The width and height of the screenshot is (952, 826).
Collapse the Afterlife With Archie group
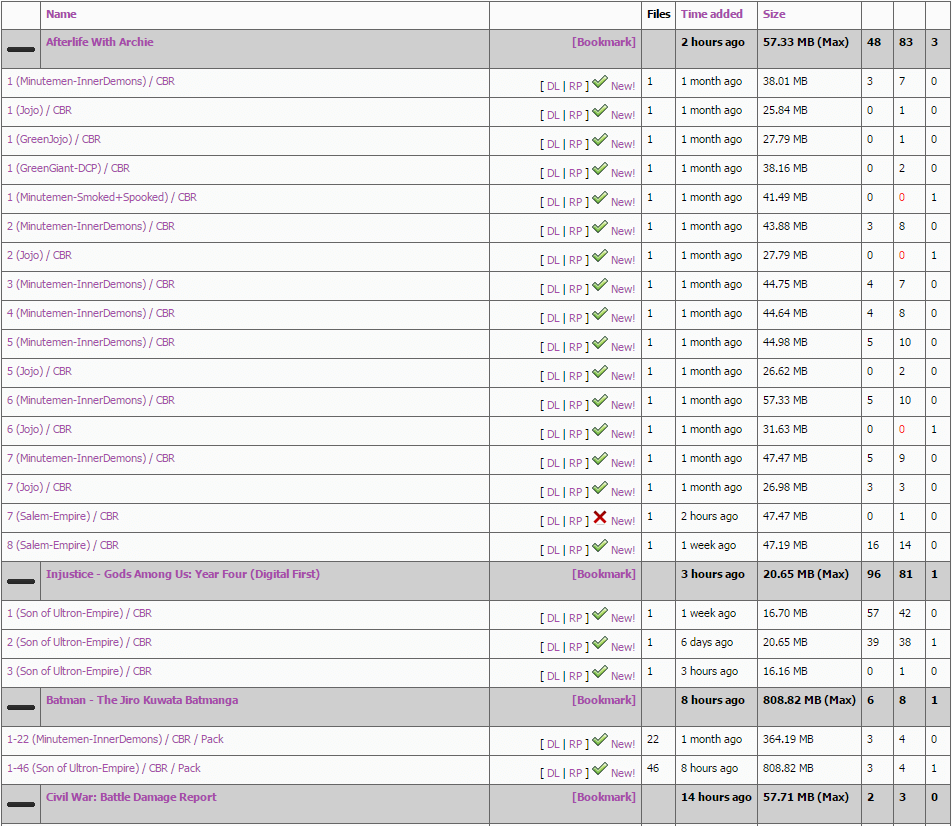click(x=21, y=49)
